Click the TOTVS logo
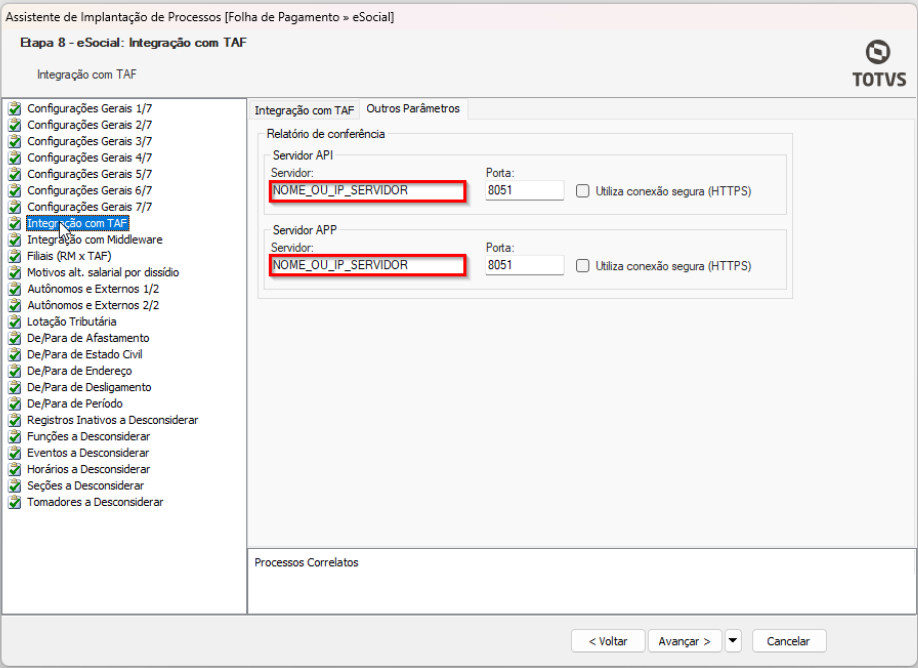This screenshot has width=918, height=668. click(x=879, y=64)
